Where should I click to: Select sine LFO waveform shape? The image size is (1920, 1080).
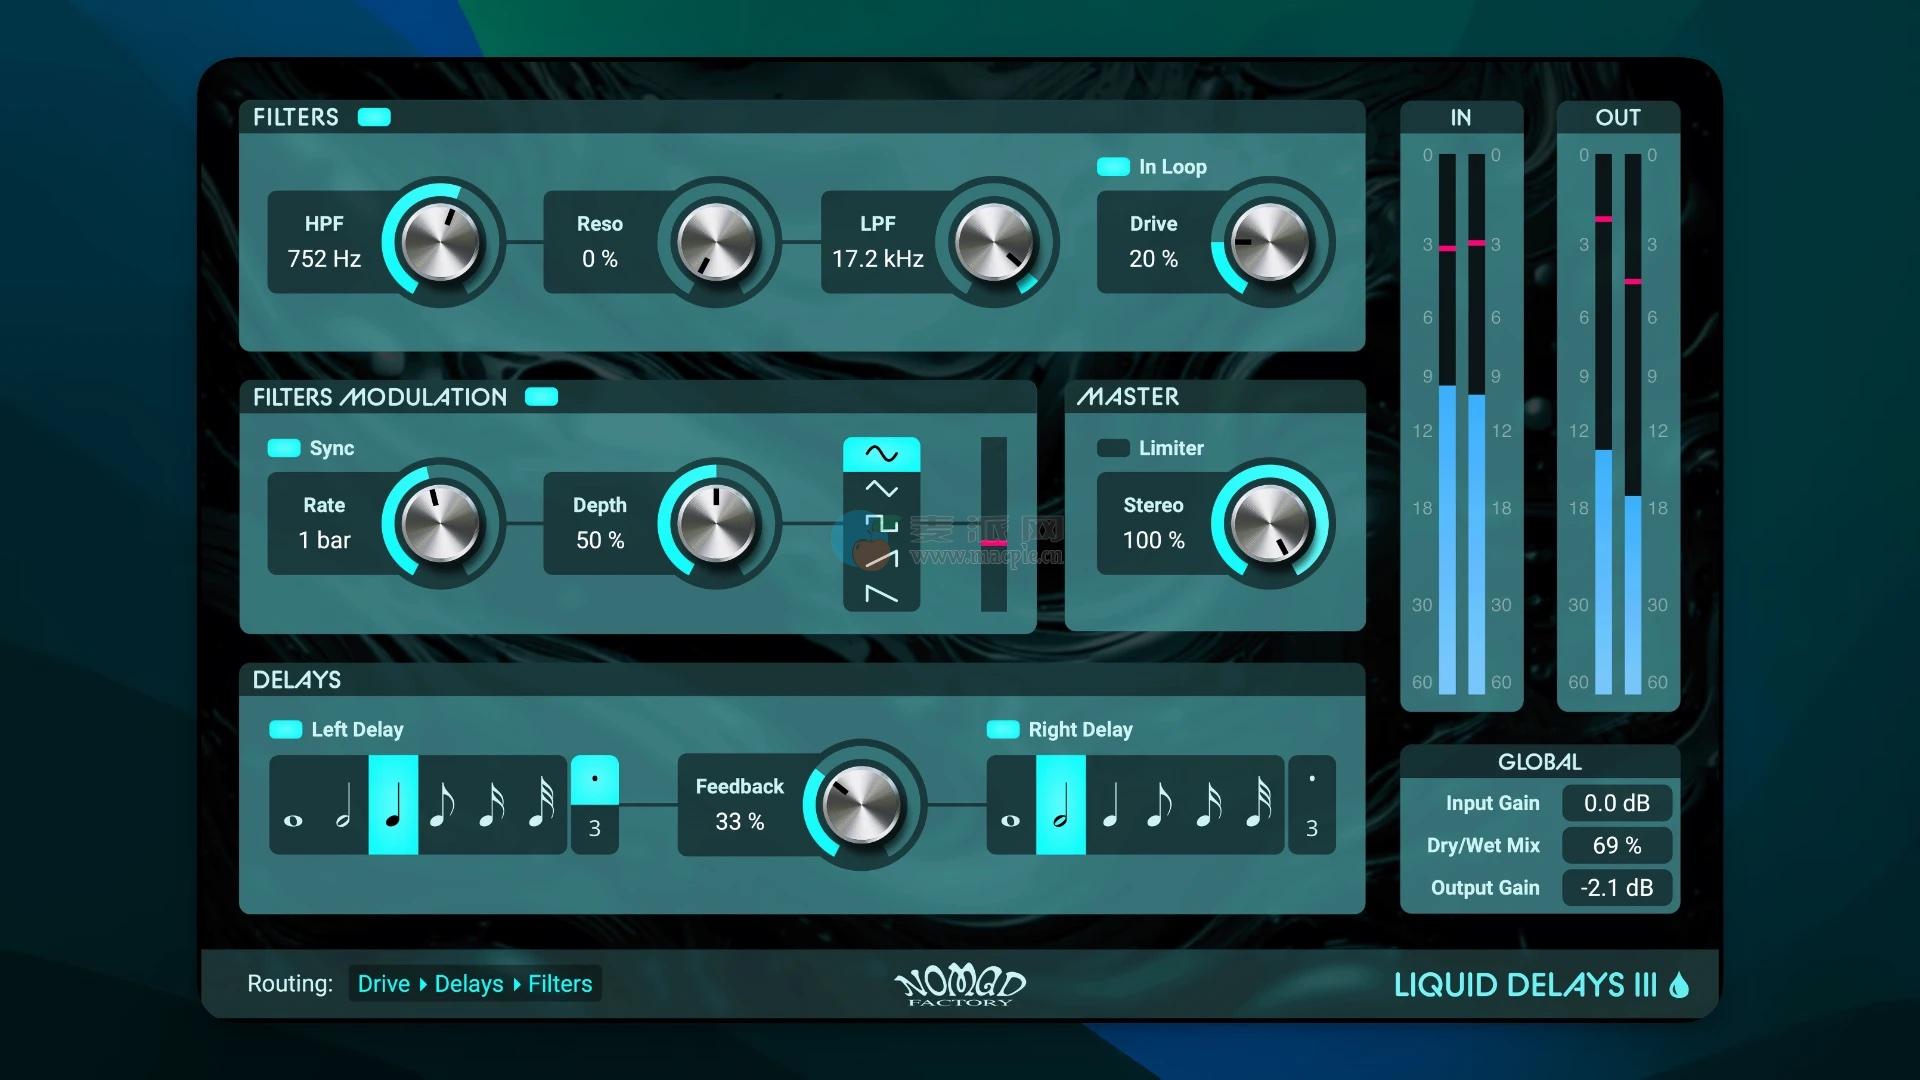(881, 454)
